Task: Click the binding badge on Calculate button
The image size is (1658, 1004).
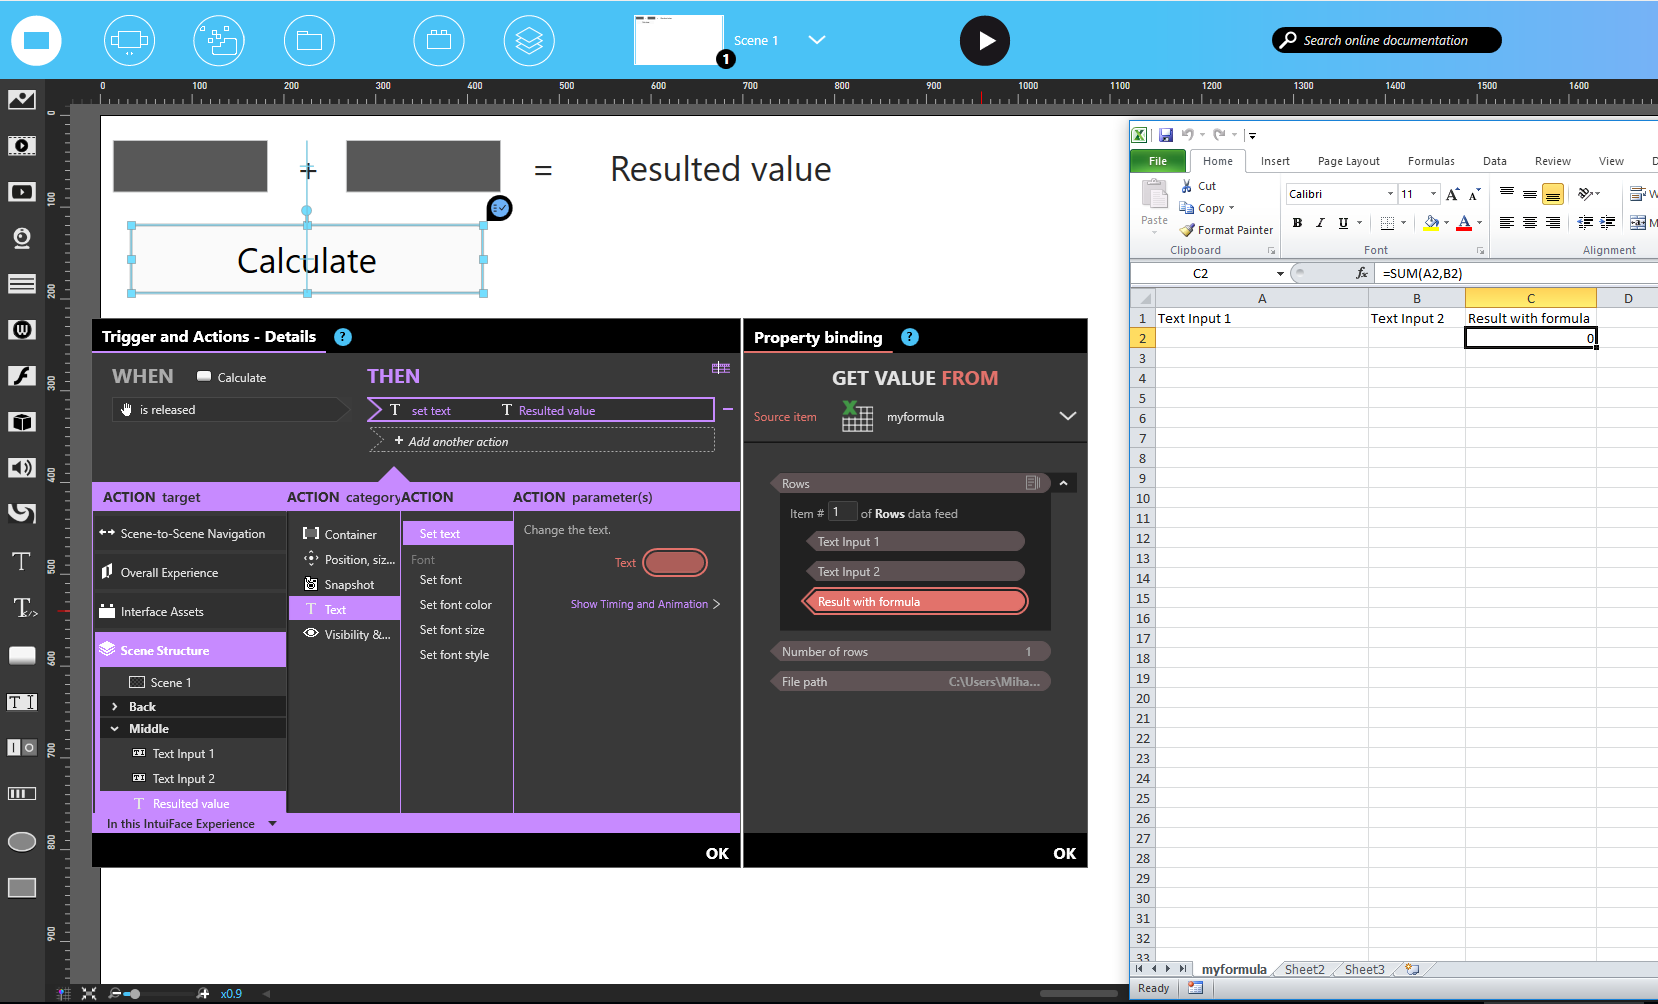Action: pyautogui.click(x=500, y=208)
